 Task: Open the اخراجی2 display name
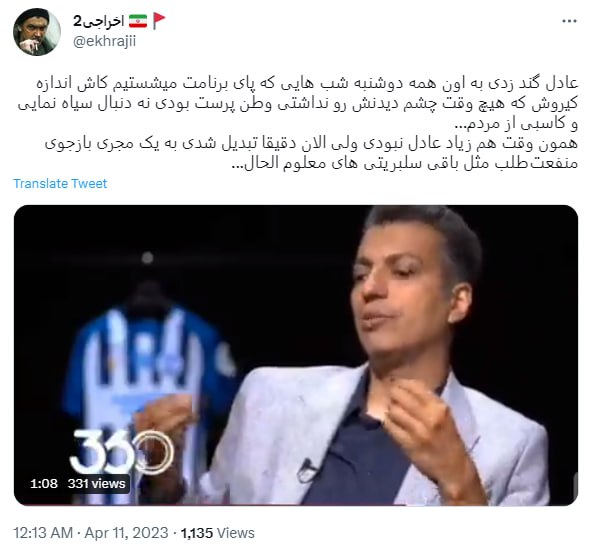click(99, 21)
